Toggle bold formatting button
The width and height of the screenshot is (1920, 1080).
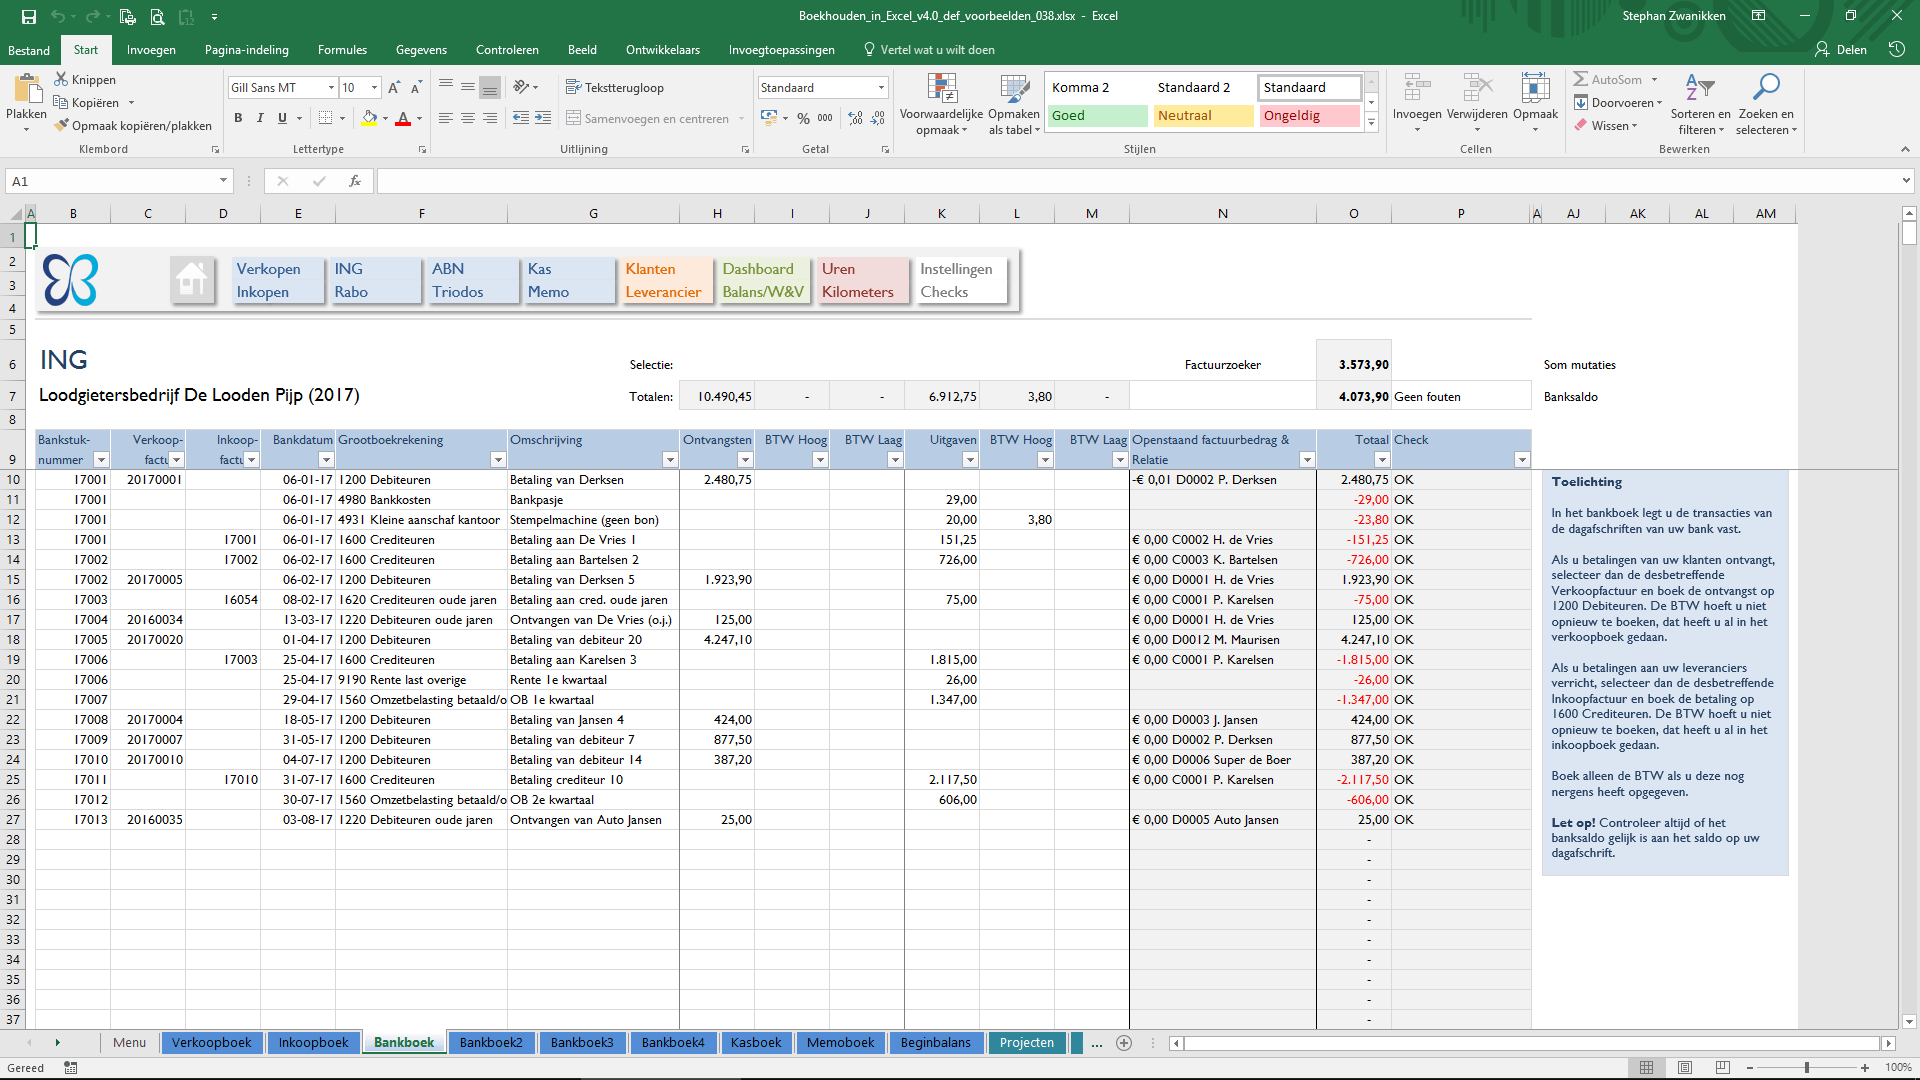tap(238, 118)
